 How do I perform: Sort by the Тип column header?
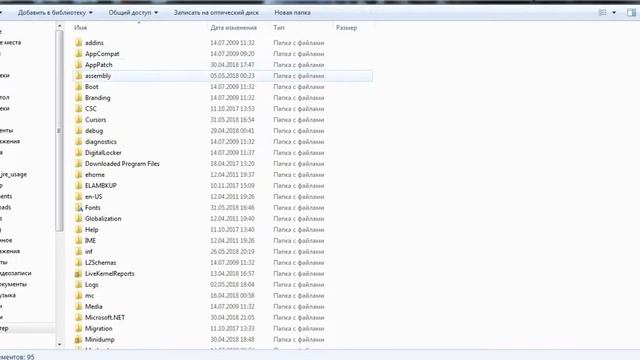pyautogui.click(x=279, y=28)
